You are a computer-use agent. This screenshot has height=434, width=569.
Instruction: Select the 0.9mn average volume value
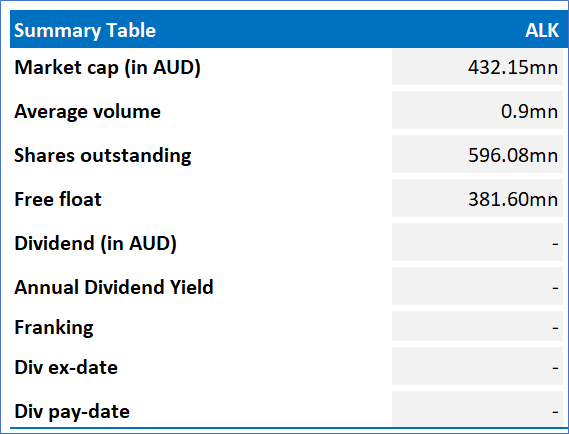click(529, 111)
